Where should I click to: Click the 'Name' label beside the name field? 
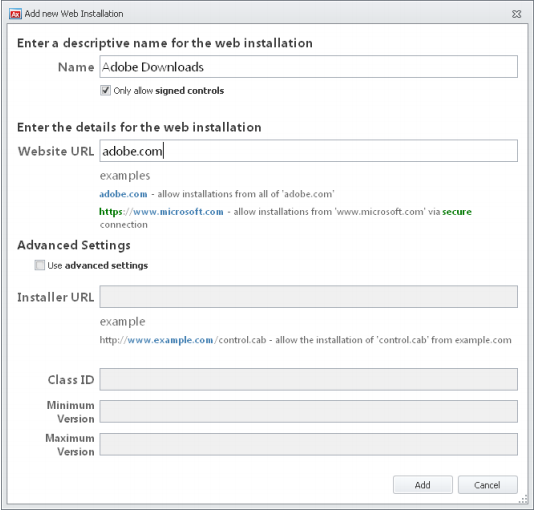pyautogui.click(x=76, y=67)
